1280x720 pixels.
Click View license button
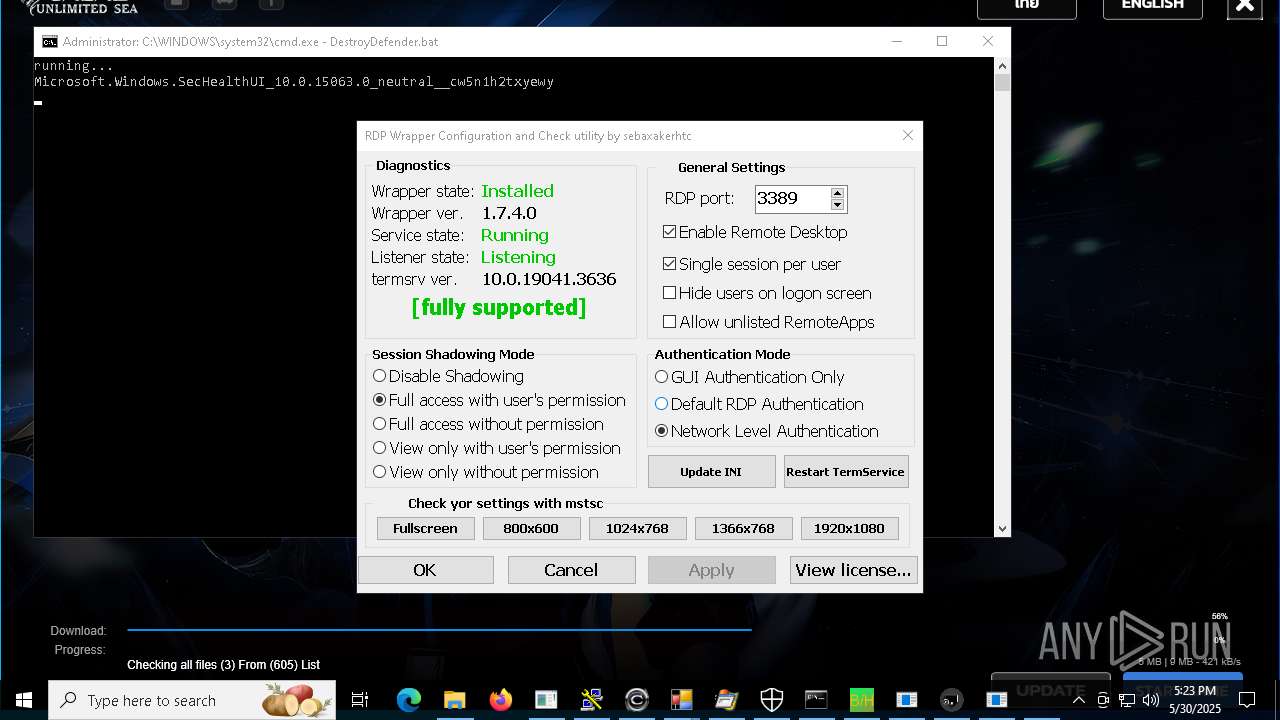pos(853,570)
